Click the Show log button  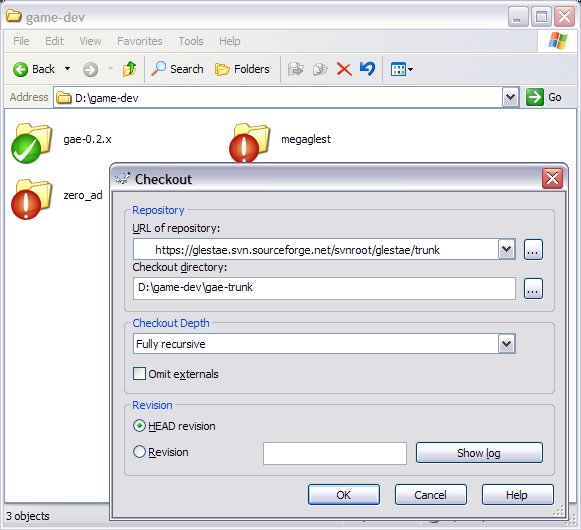pos(479,453)
